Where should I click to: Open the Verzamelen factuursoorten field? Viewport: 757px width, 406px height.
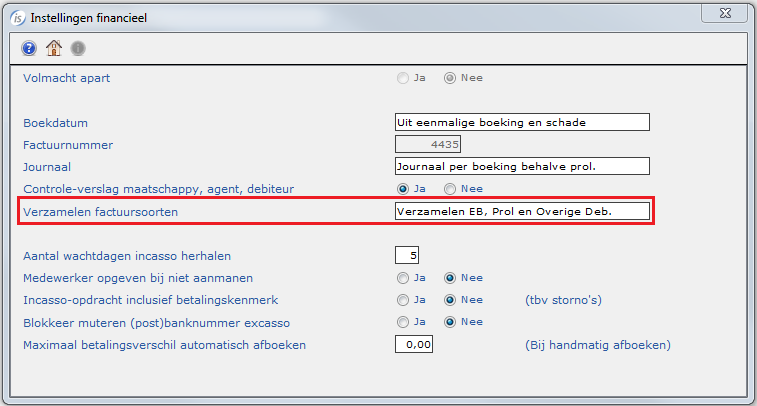click(522, 211)
